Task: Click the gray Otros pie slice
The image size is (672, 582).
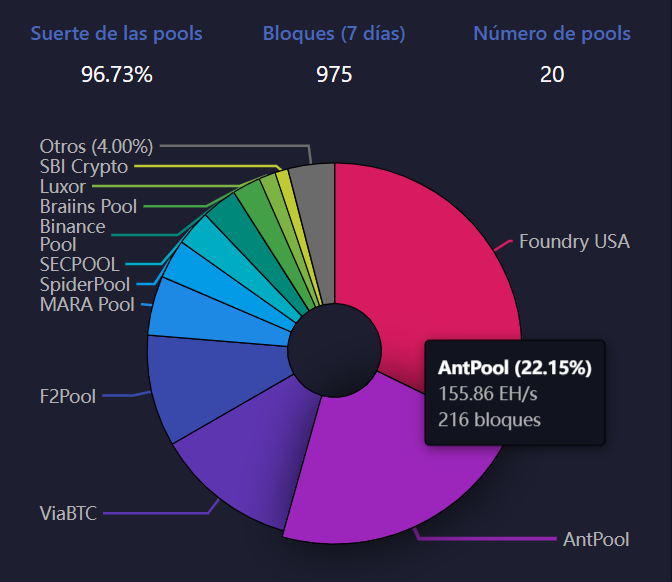Action: 317,231
